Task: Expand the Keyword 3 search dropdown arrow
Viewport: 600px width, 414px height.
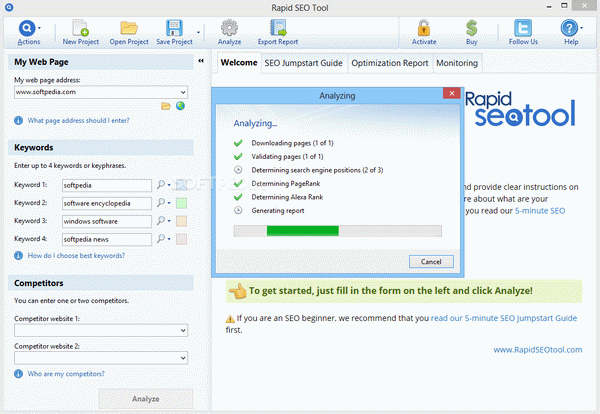Action: (x=169, y=221)
